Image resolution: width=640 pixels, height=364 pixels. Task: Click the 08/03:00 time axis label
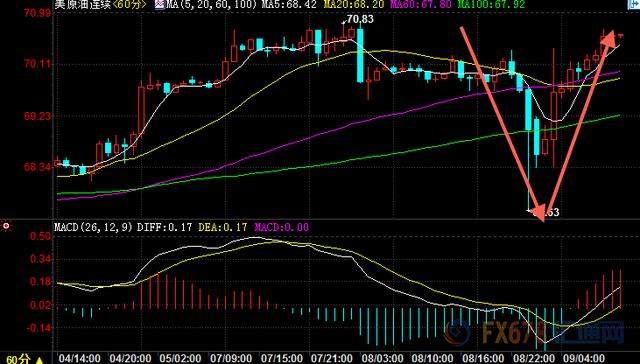382,359
